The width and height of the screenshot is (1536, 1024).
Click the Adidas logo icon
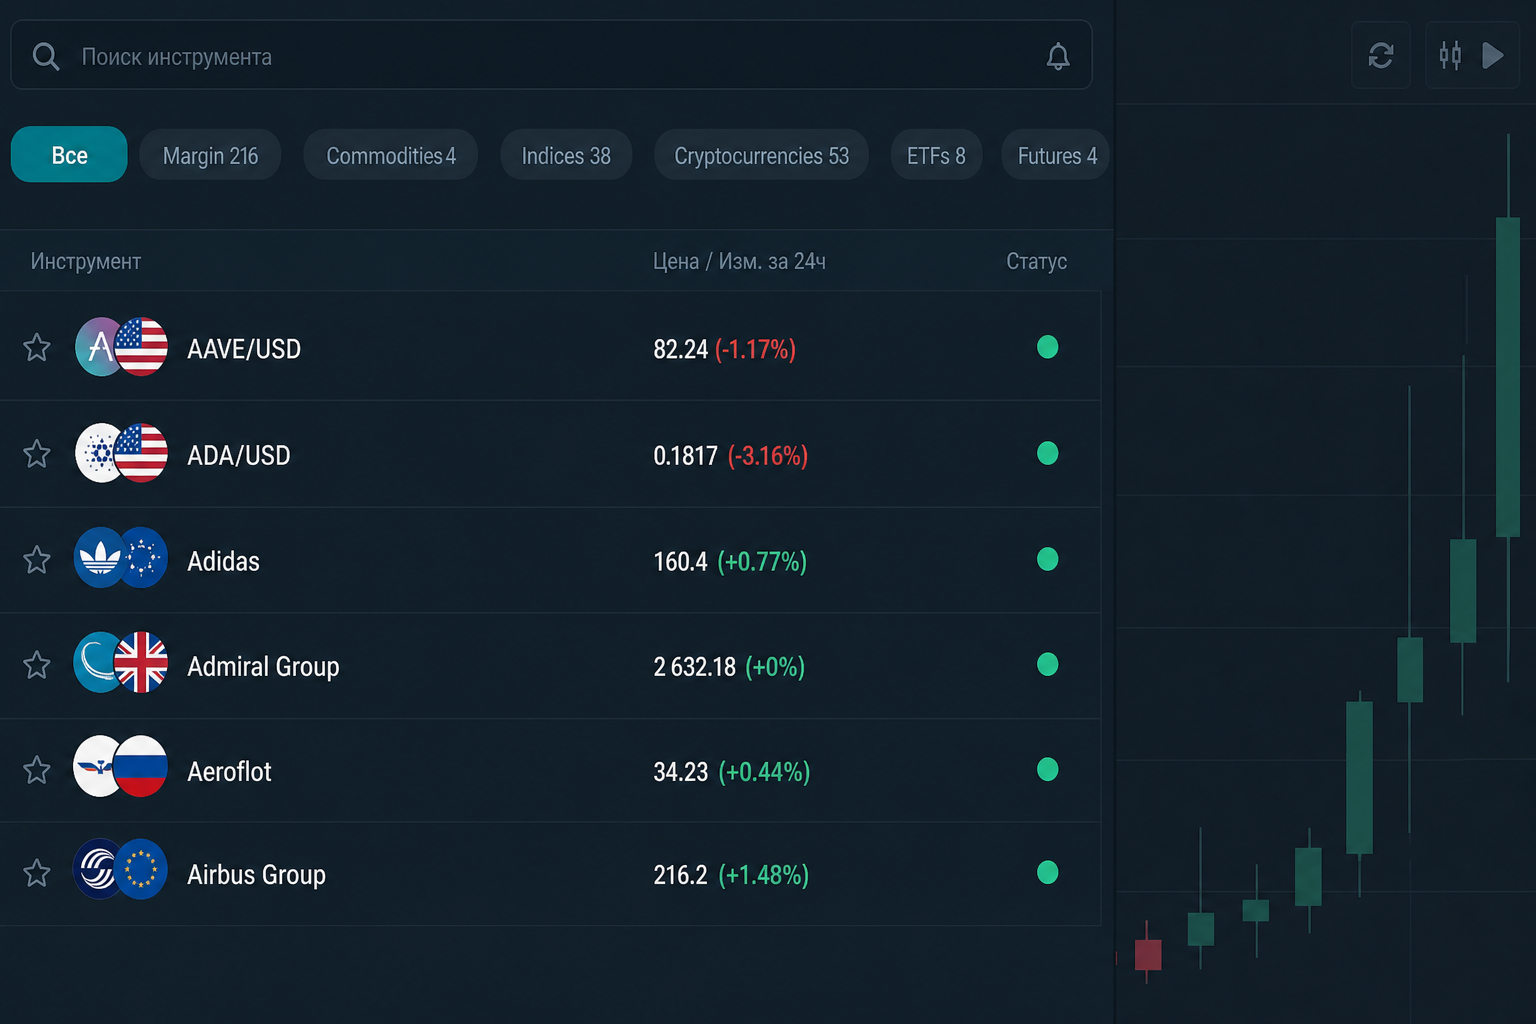point(99,558)
